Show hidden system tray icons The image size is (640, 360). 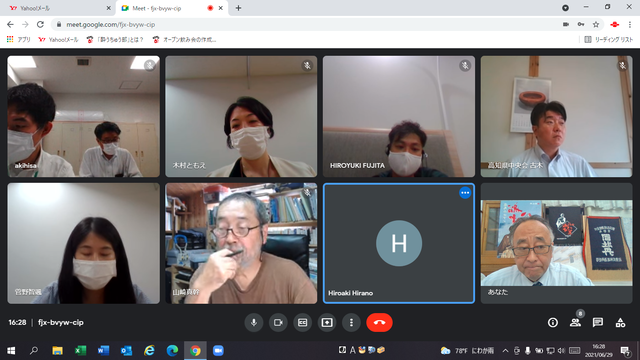pyautogui.click(x=505, y=351)
